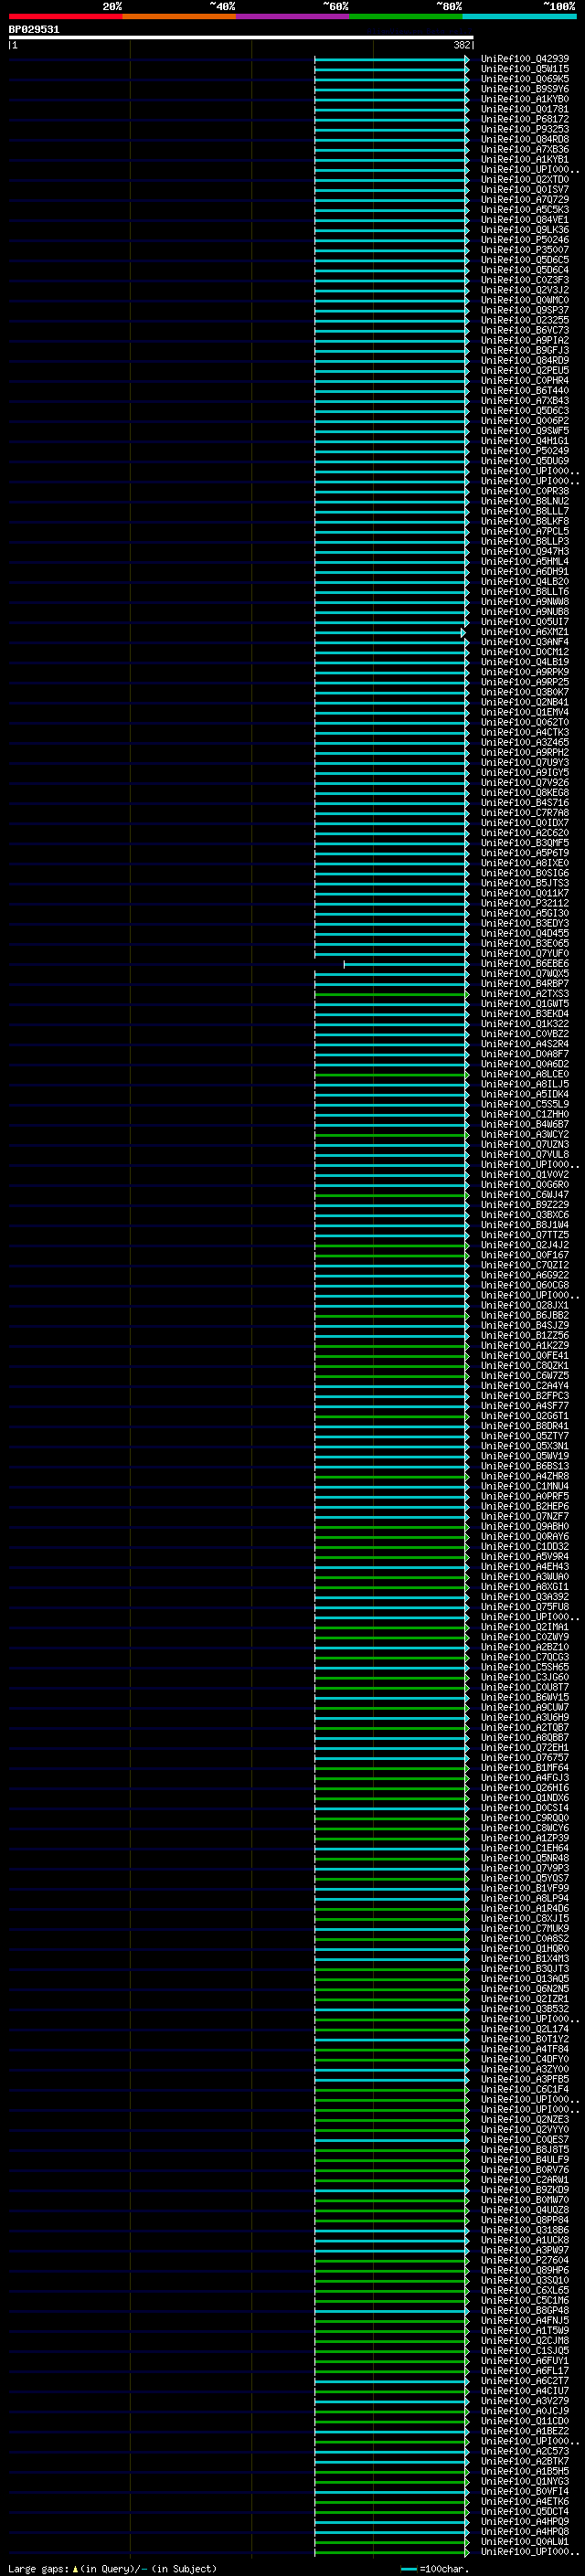Click the cyan ~100% identity legend segment

point(519,16)
